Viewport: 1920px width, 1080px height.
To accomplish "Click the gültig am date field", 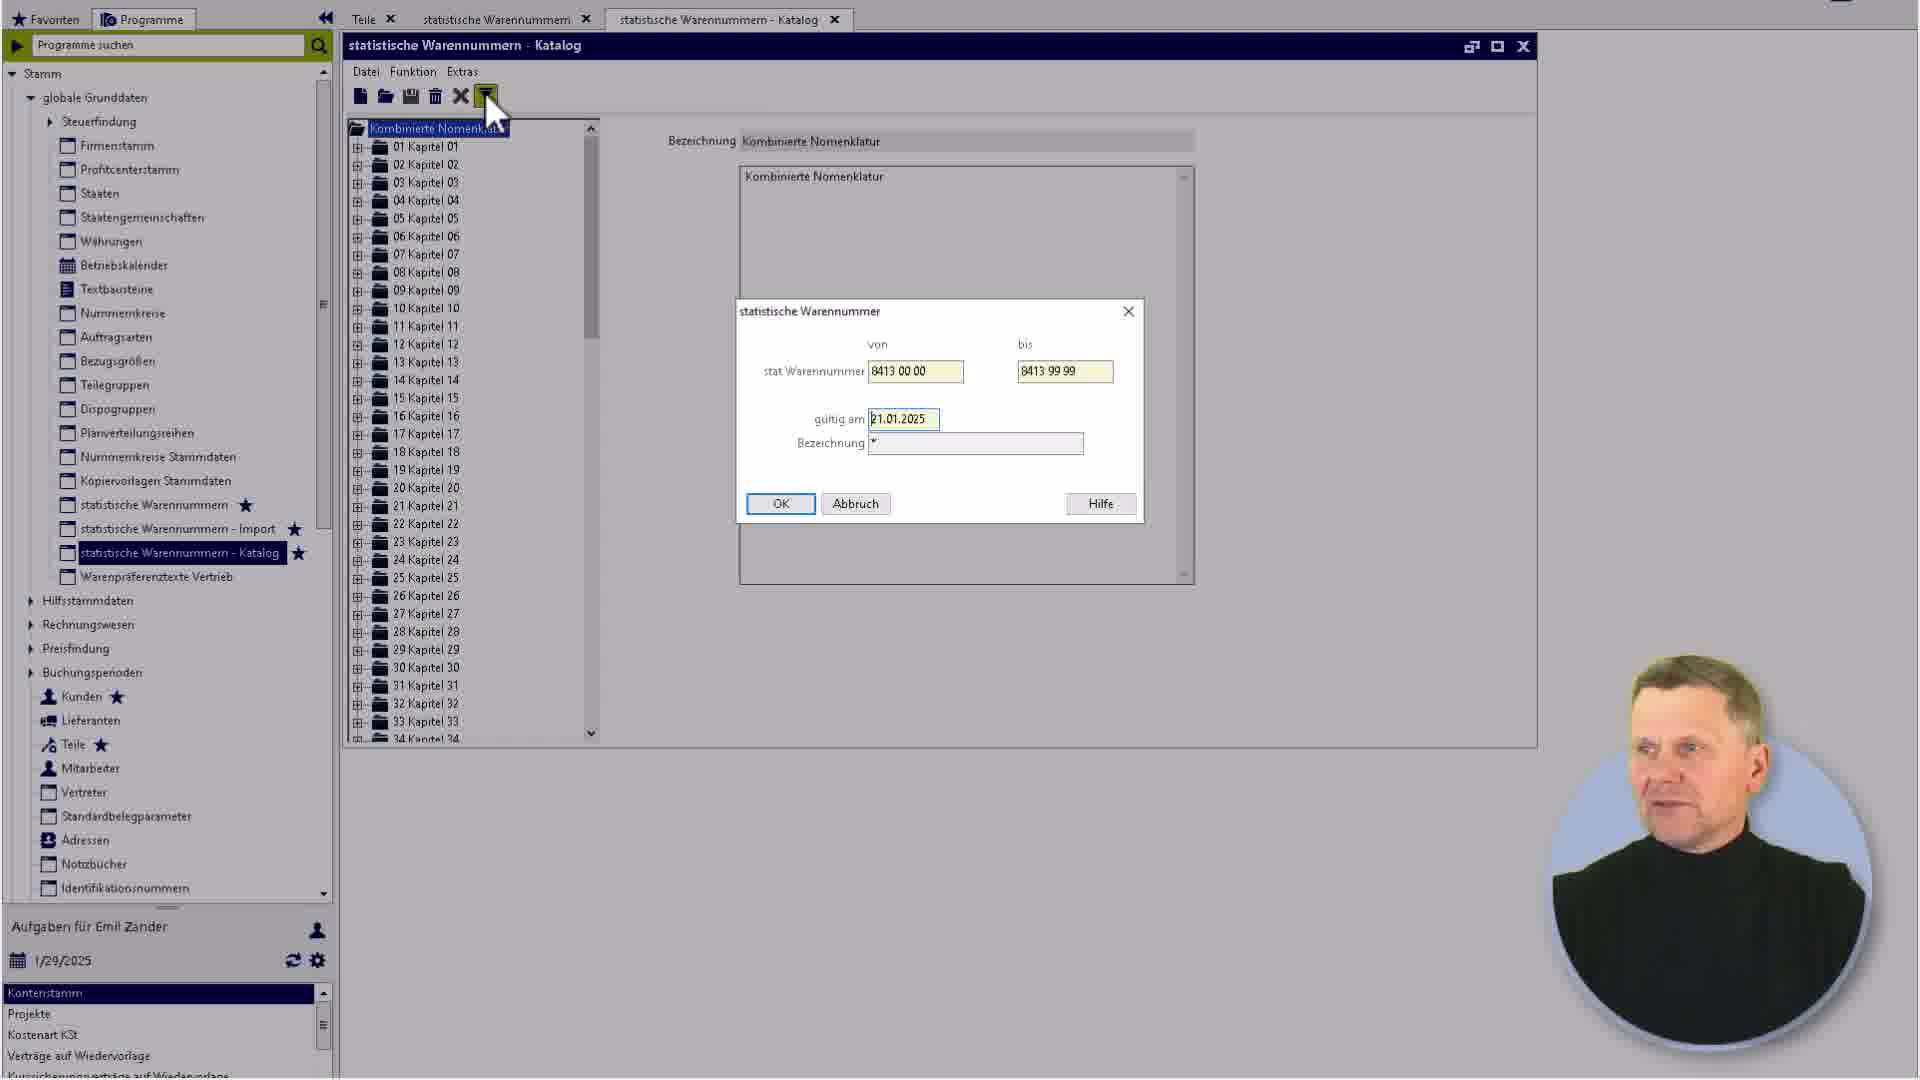I will coord(904,419).
